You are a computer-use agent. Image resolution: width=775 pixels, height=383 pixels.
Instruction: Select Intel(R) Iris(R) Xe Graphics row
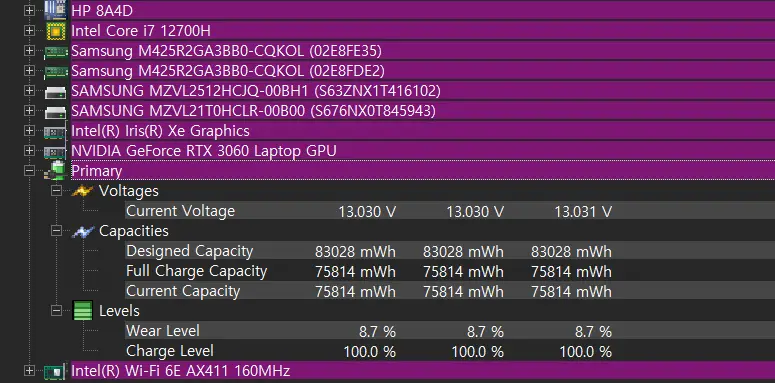point(423,130)
